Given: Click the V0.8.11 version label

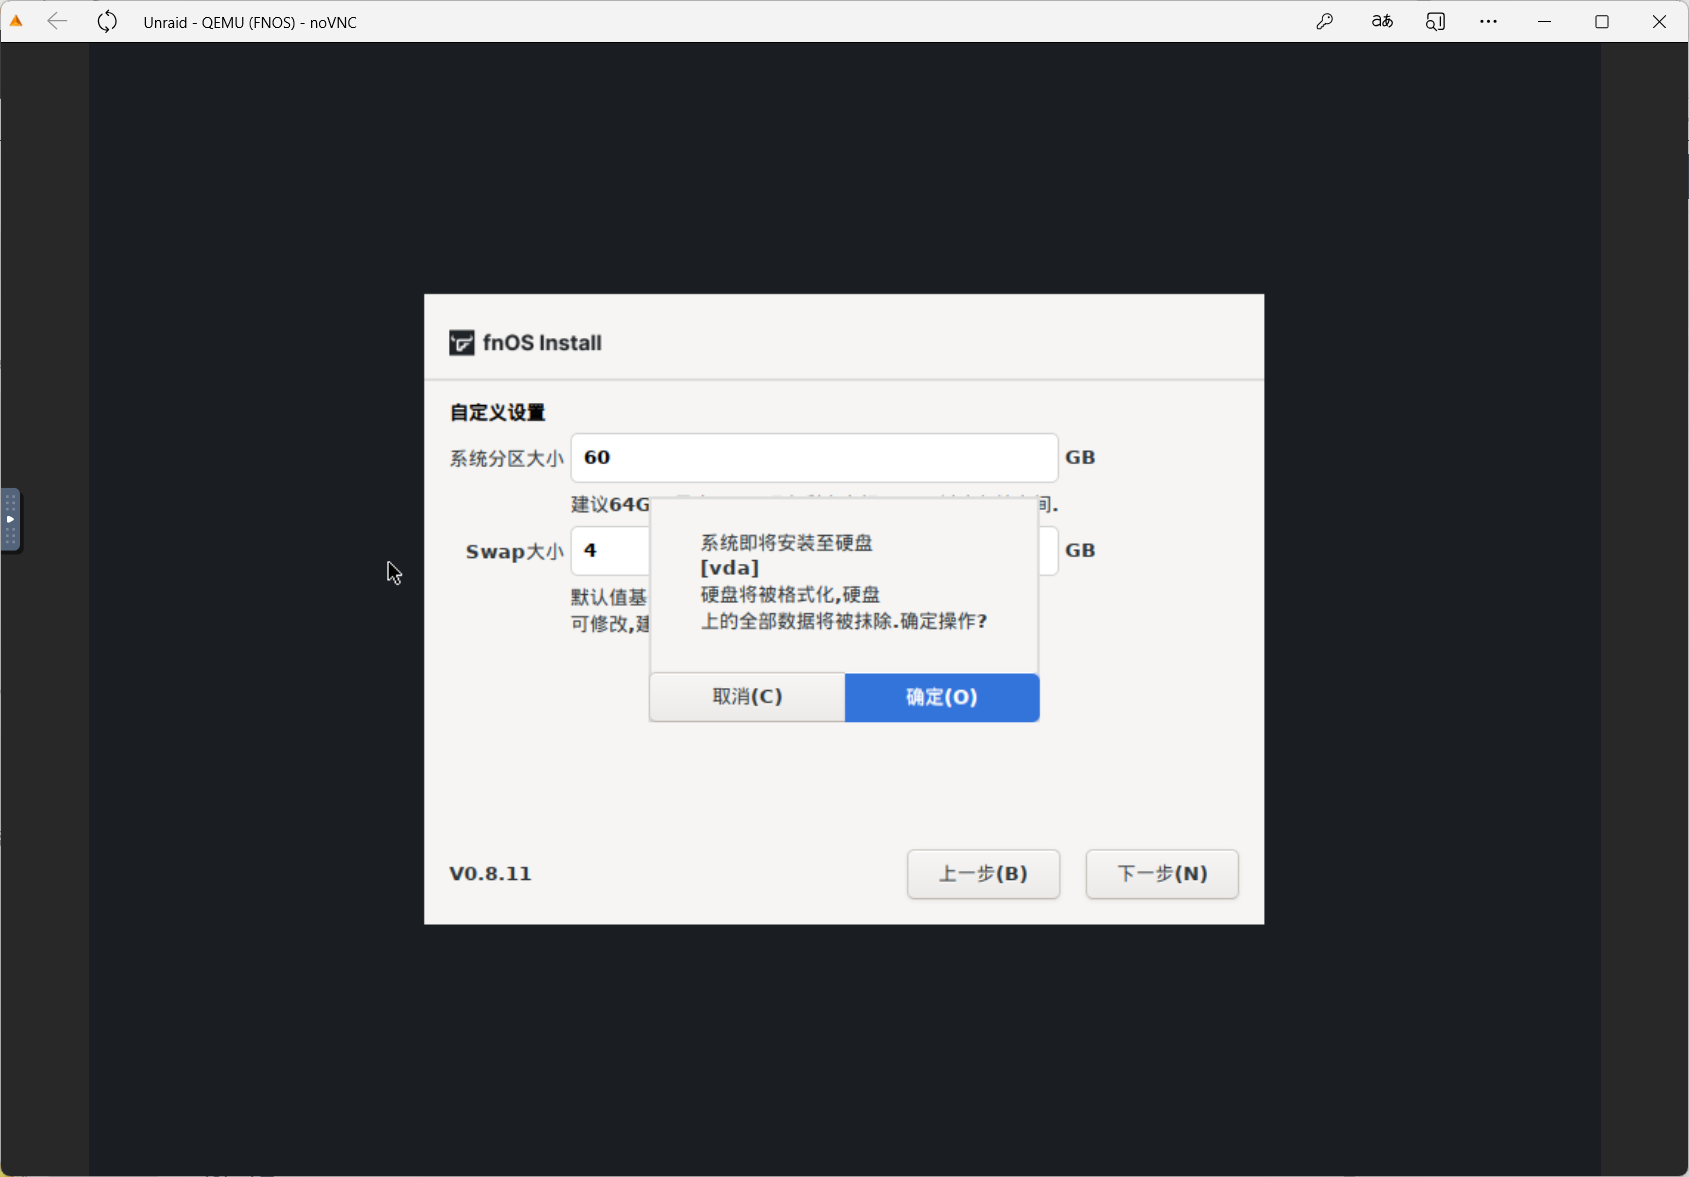Looking at the screenshot, I should coord(490,874).
